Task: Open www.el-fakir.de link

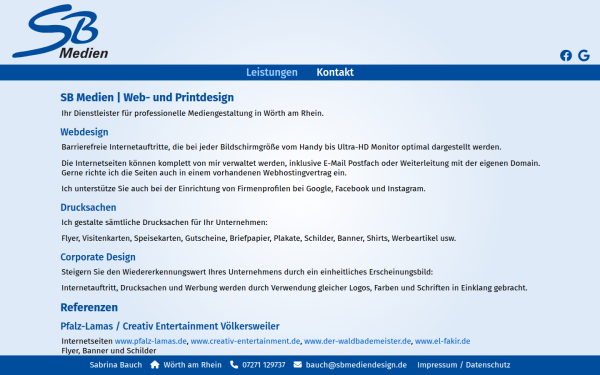Action: (x=442, y=341)
